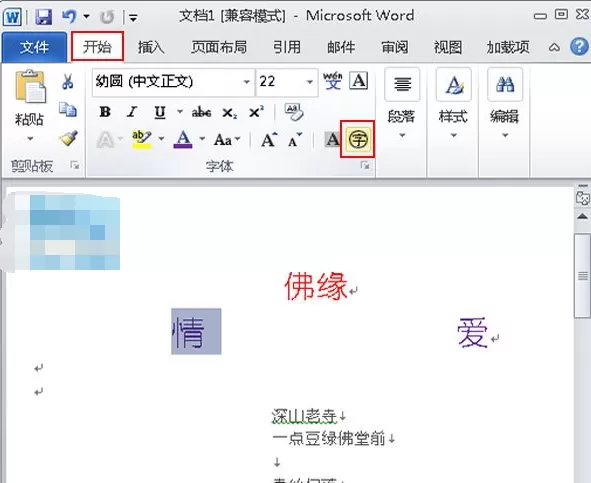Open the 视图 tab
Viewport: 591px width, 483px height.
pyautogui.click(x=448, y=48)
